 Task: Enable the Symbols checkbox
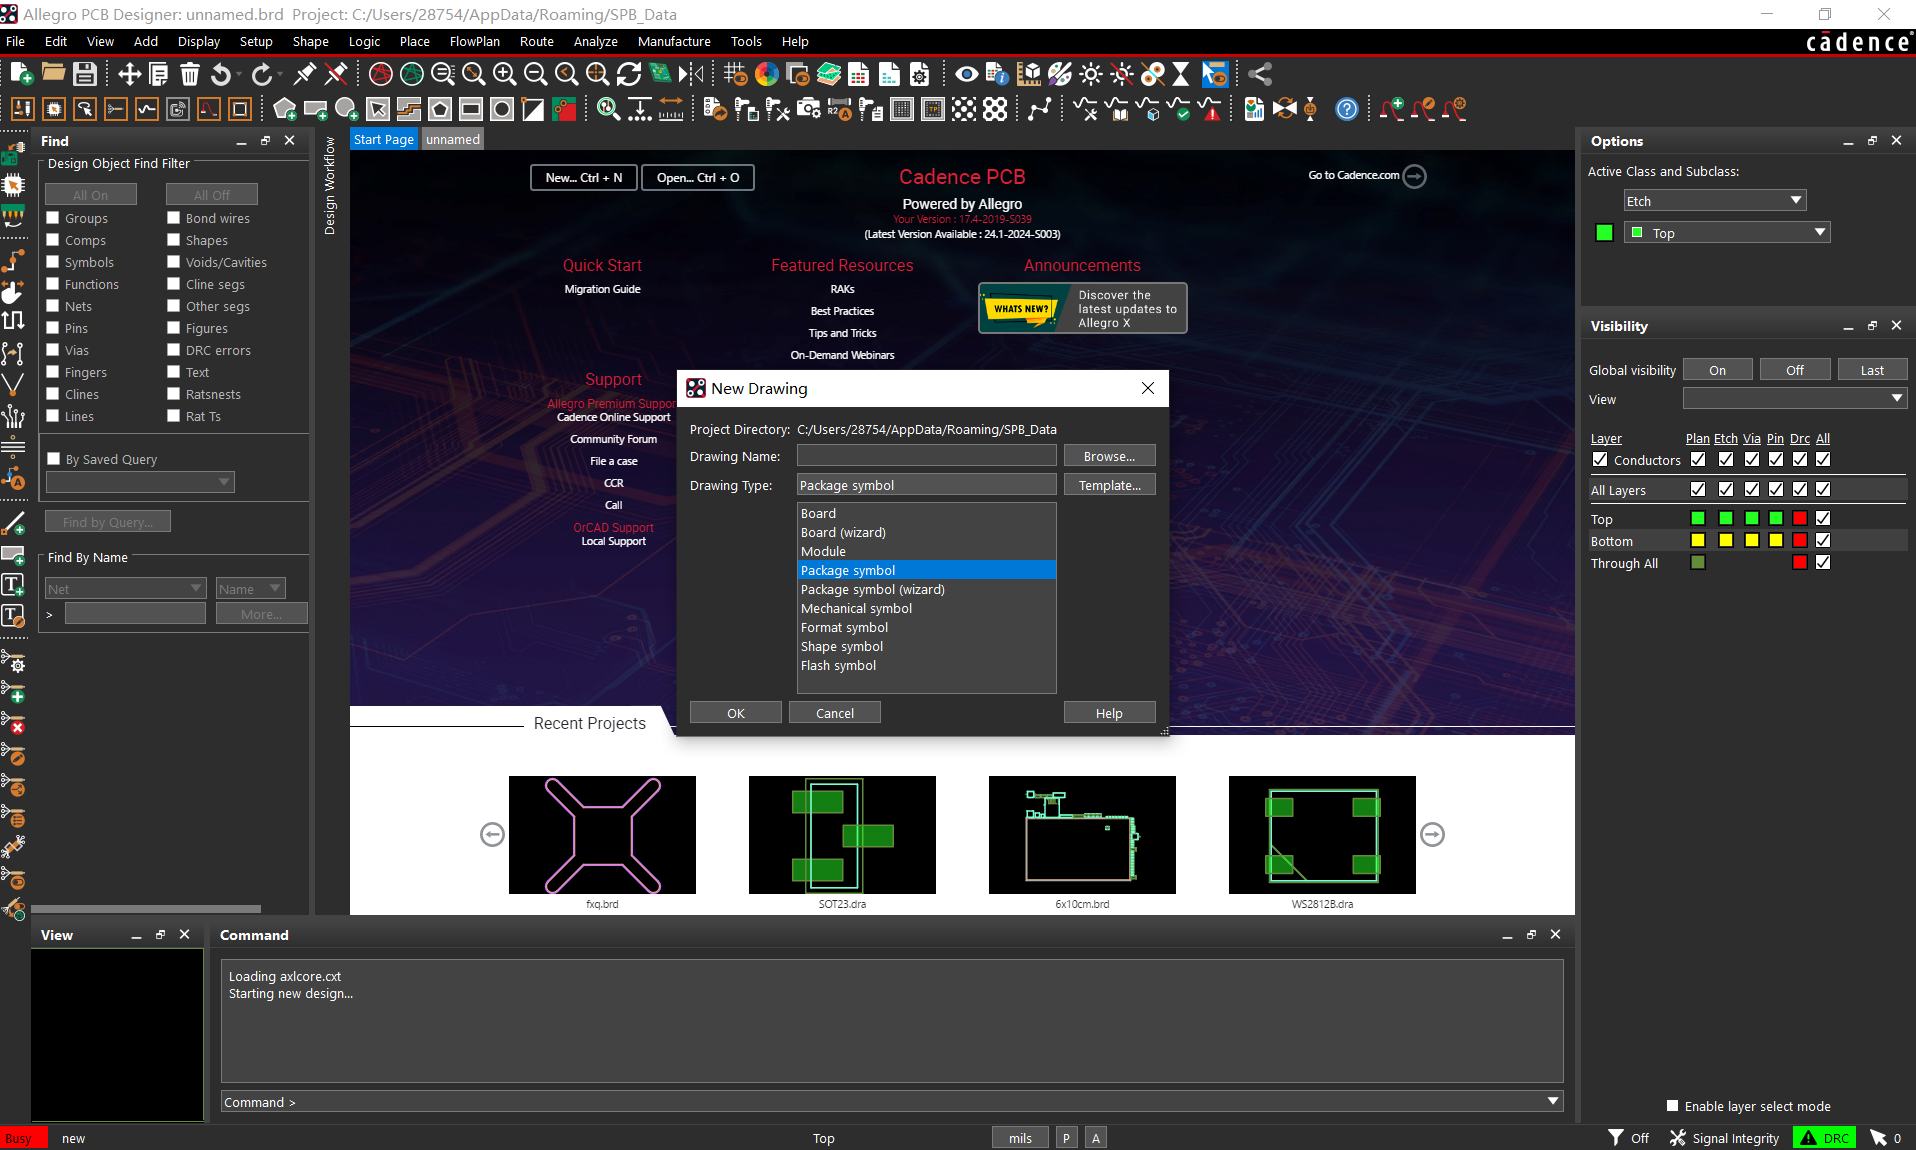click(x=53, y=262)
